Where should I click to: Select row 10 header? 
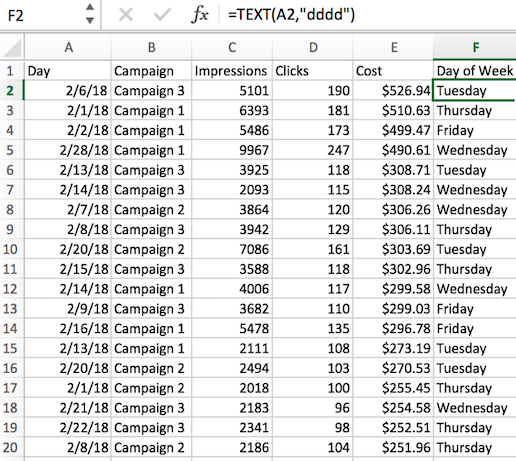[11, 249]
